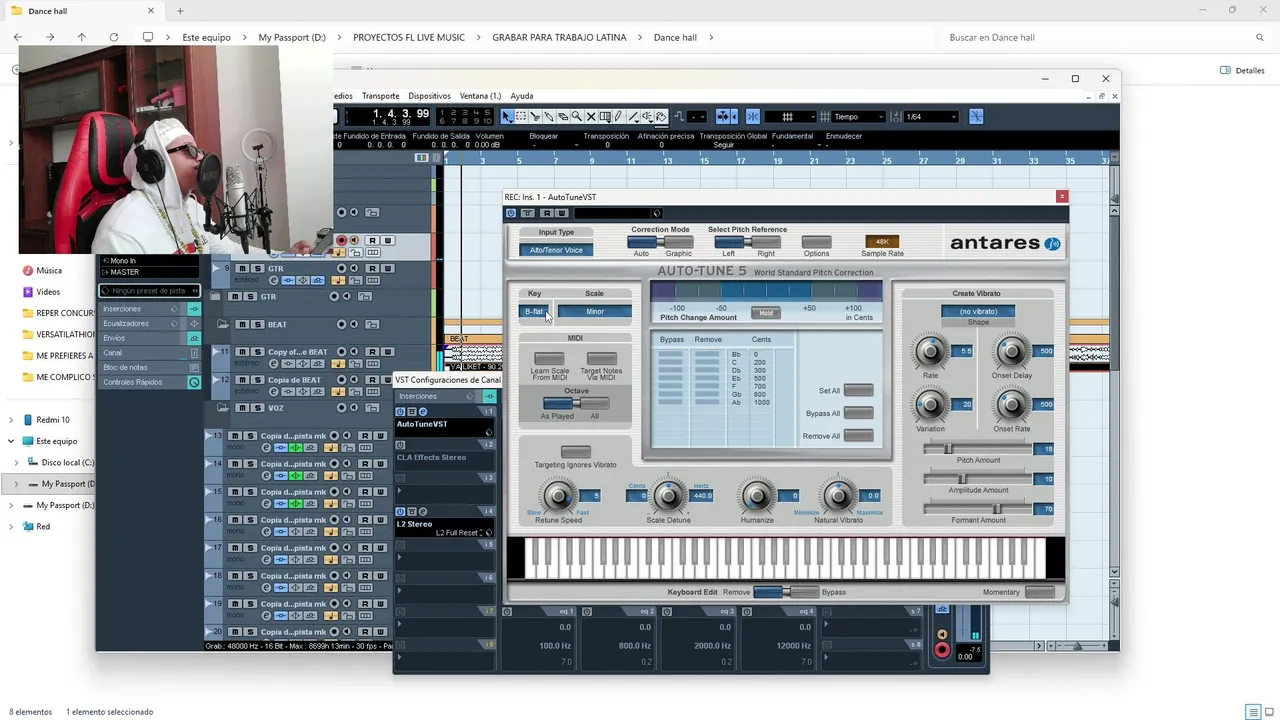
Task: Click the Up arrow in File Explorer
Action: click(81, 37)
